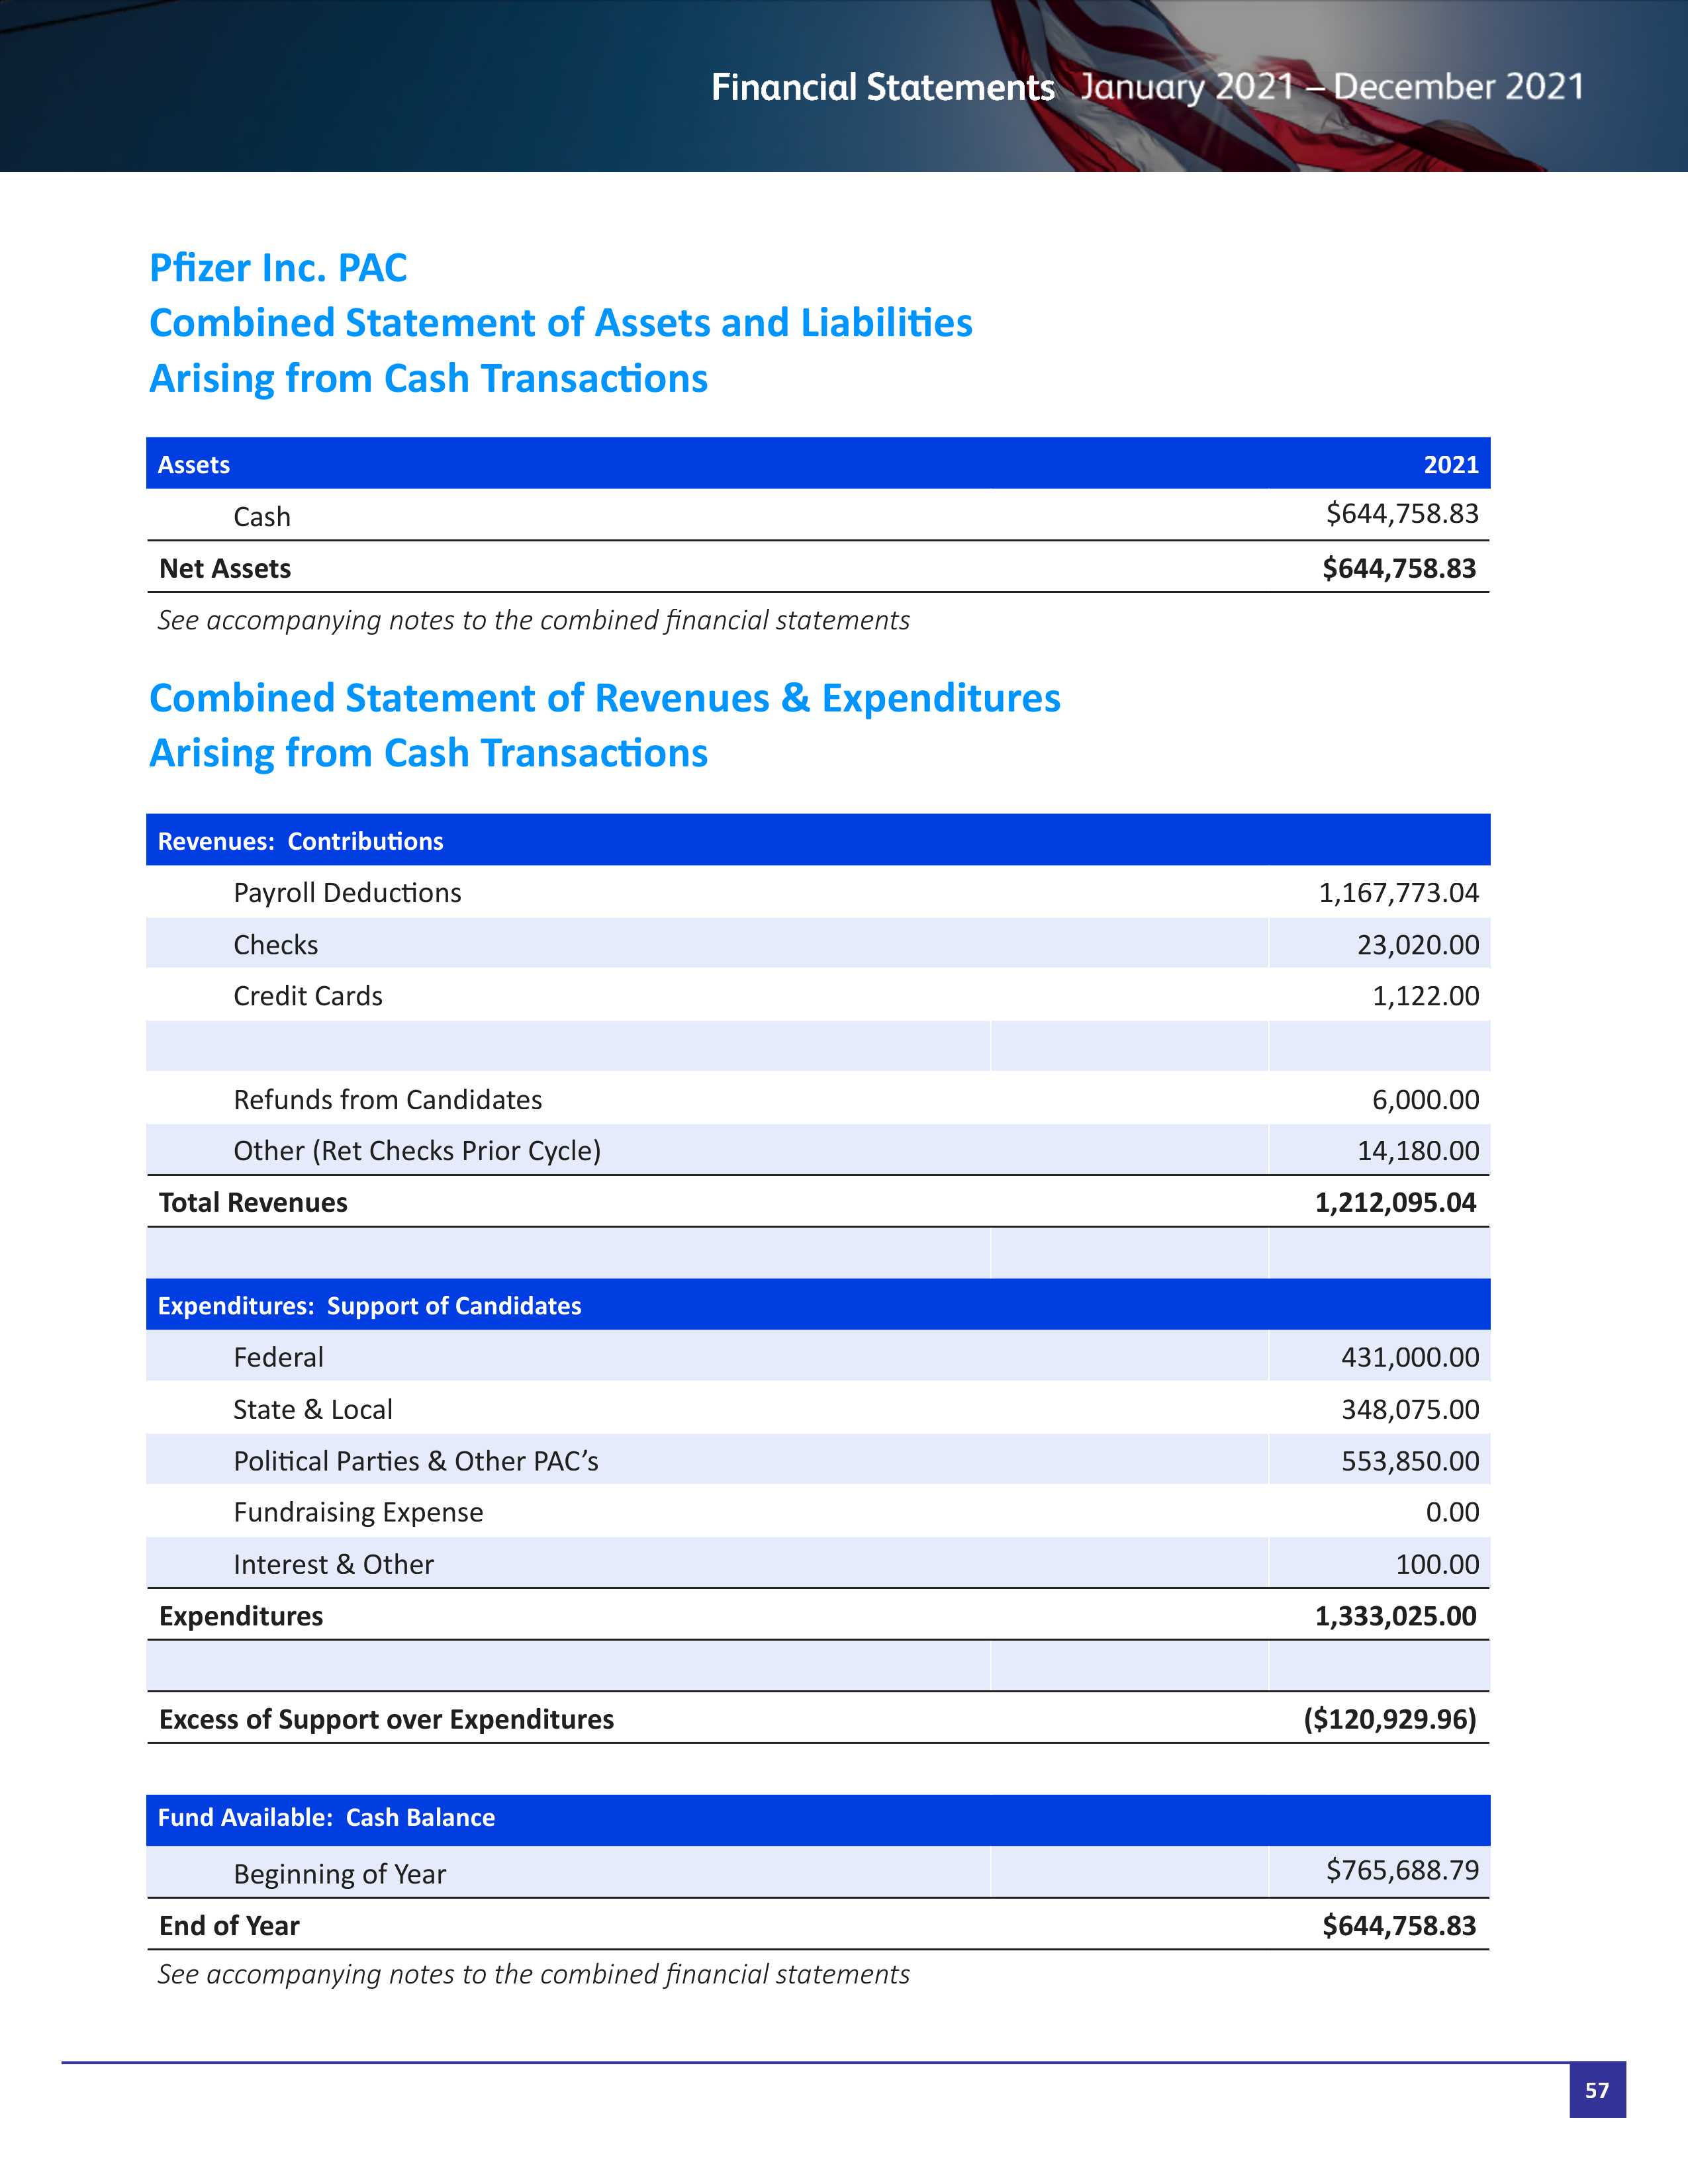Click the 'Pfizer Inc. PAC' heading
Viewport: 1688px width, 2184px height.
pyautogui.click(x=278, y=268)
